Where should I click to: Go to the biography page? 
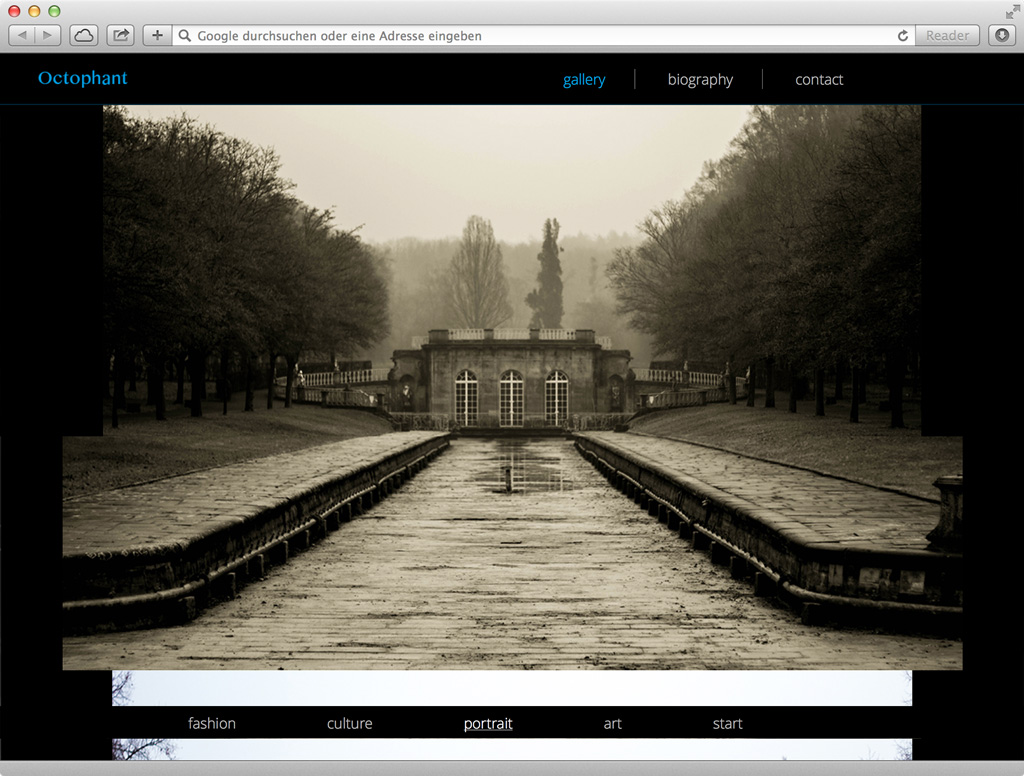click(x=700, y=80)
